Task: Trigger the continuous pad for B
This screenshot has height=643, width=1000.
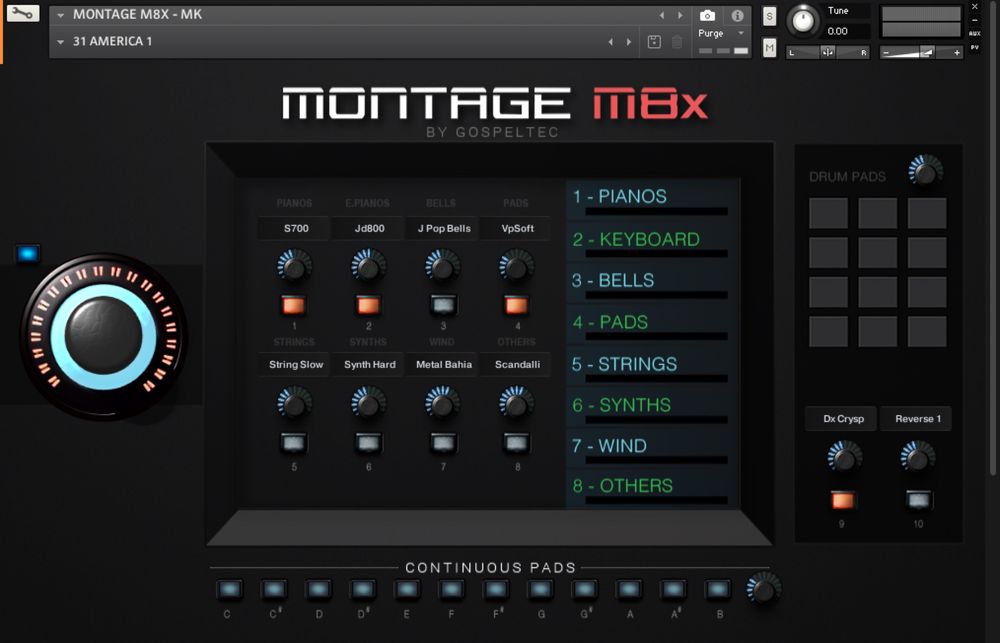Action: click(717, 590)
